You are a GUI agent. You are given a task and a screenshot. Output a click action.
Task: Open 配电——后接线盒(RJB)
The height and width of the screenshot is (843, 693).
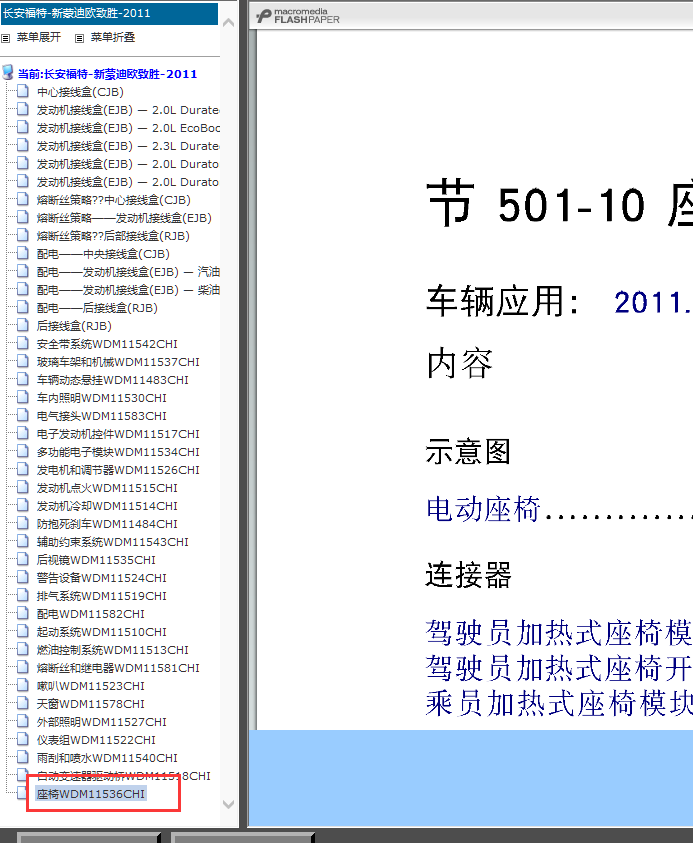pos(97,308)
